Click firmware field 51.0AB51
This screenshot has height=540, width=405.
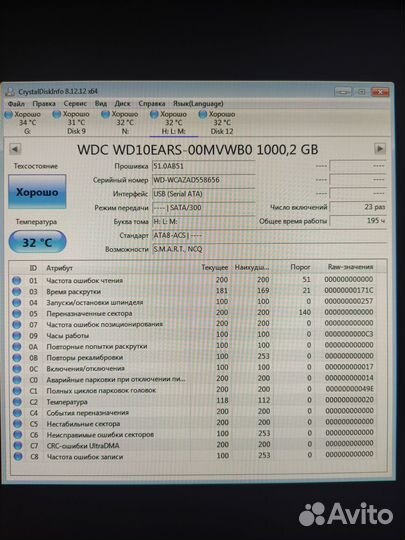click(x=203, y=166)
